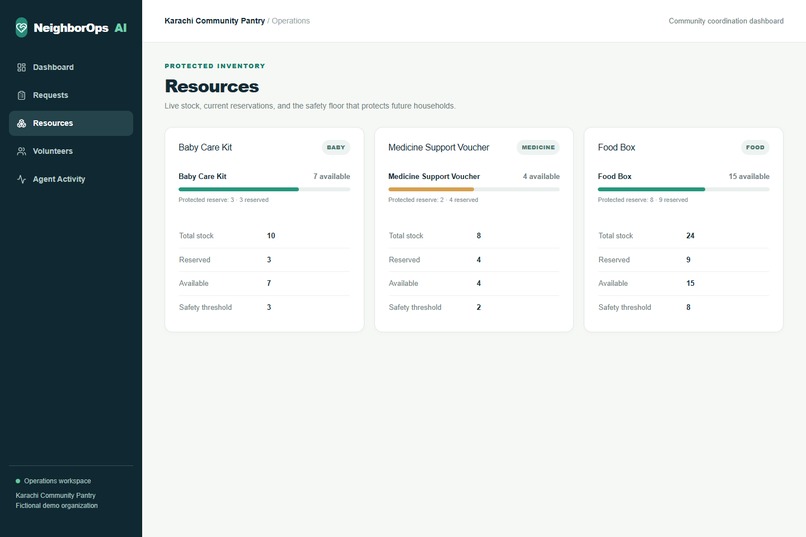Image resolution: width=806 pixels, height=537 pixels.
Task: Click the green Operations workspace status dot
Action: (x=18, y=481)
